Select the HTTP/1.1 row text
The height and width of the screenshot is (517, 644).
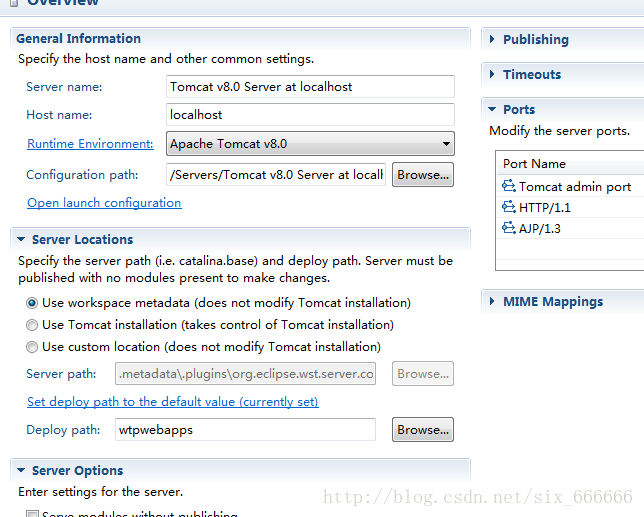tap(545, 207)
